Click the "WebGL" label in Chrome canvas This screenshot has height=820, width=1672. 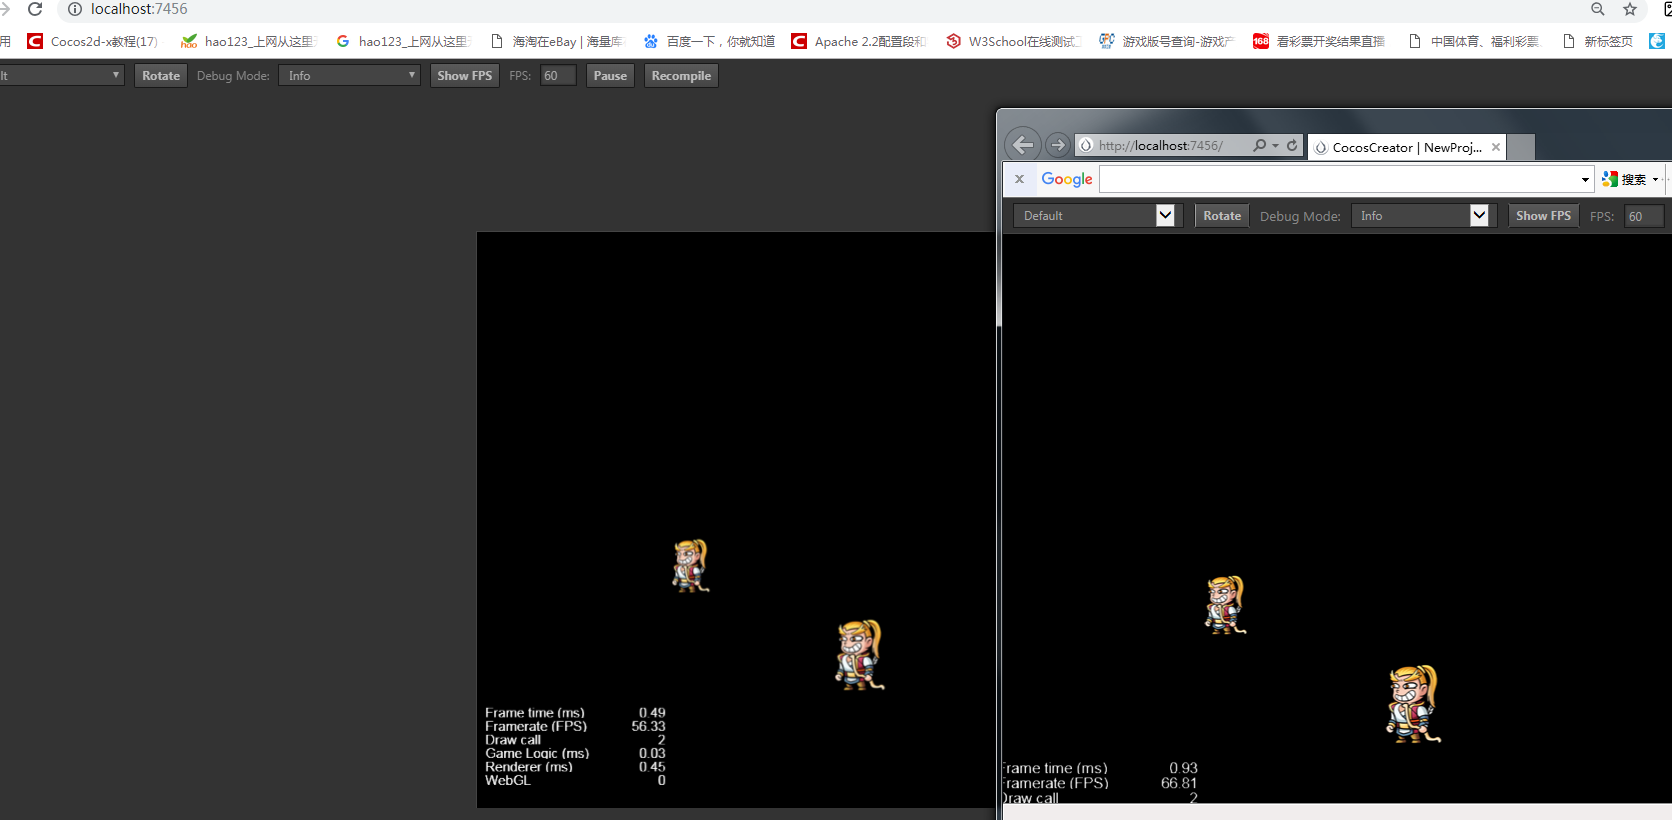508,780
